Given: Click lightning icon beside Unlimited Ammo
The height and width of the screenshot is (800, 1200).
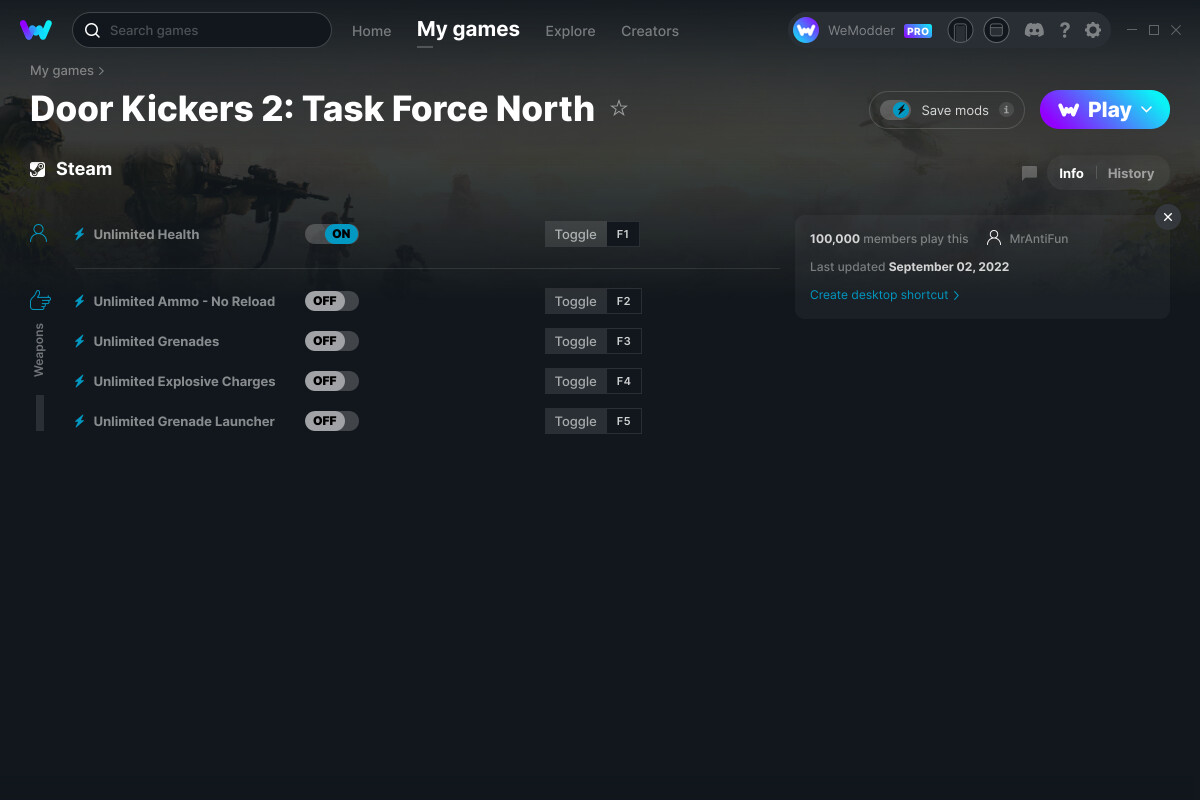Looking at the screenshot, I should [x=80, y=301].
